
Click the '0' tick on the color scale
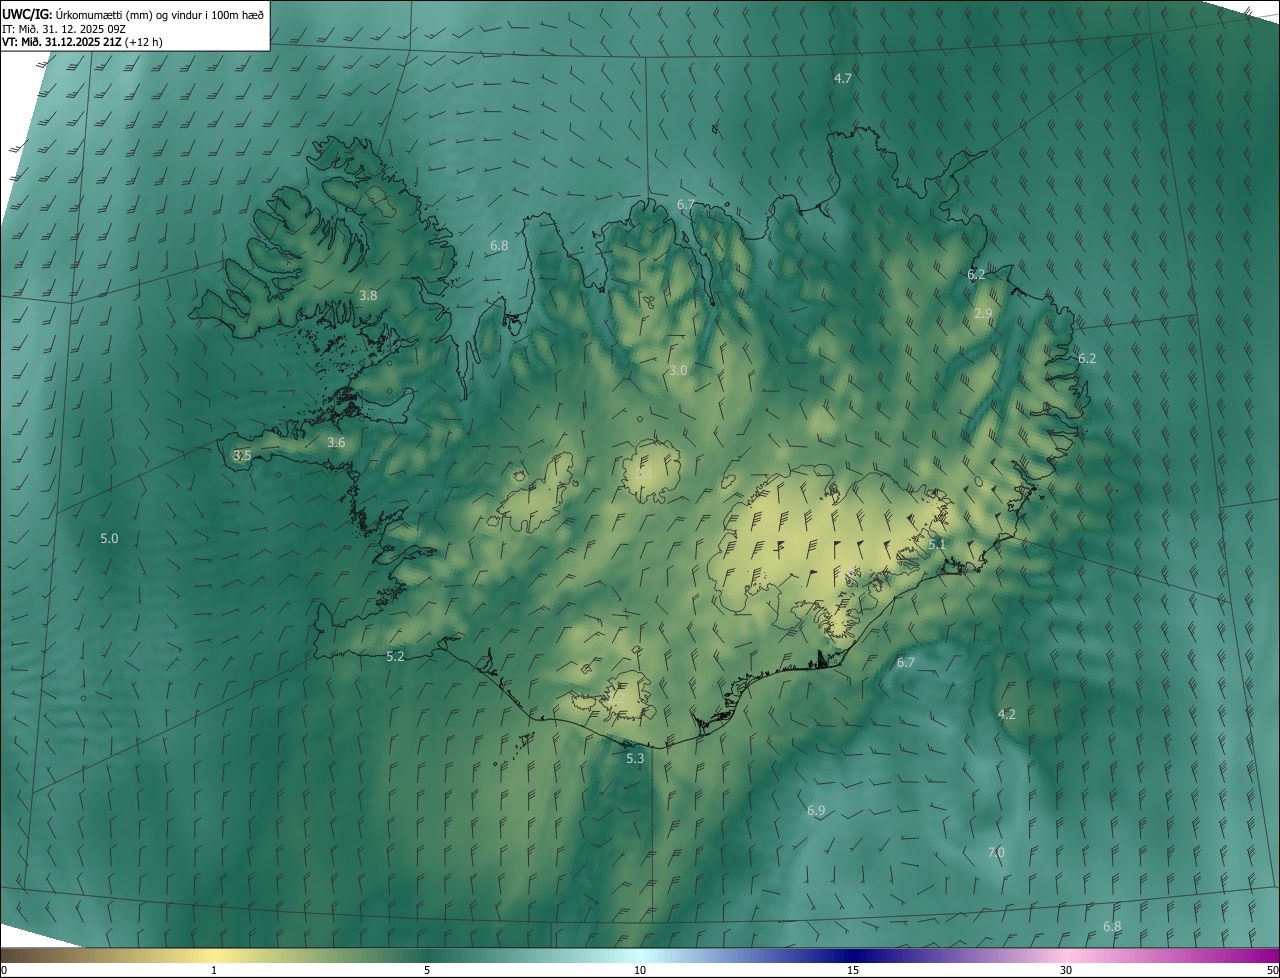point(4,970)
